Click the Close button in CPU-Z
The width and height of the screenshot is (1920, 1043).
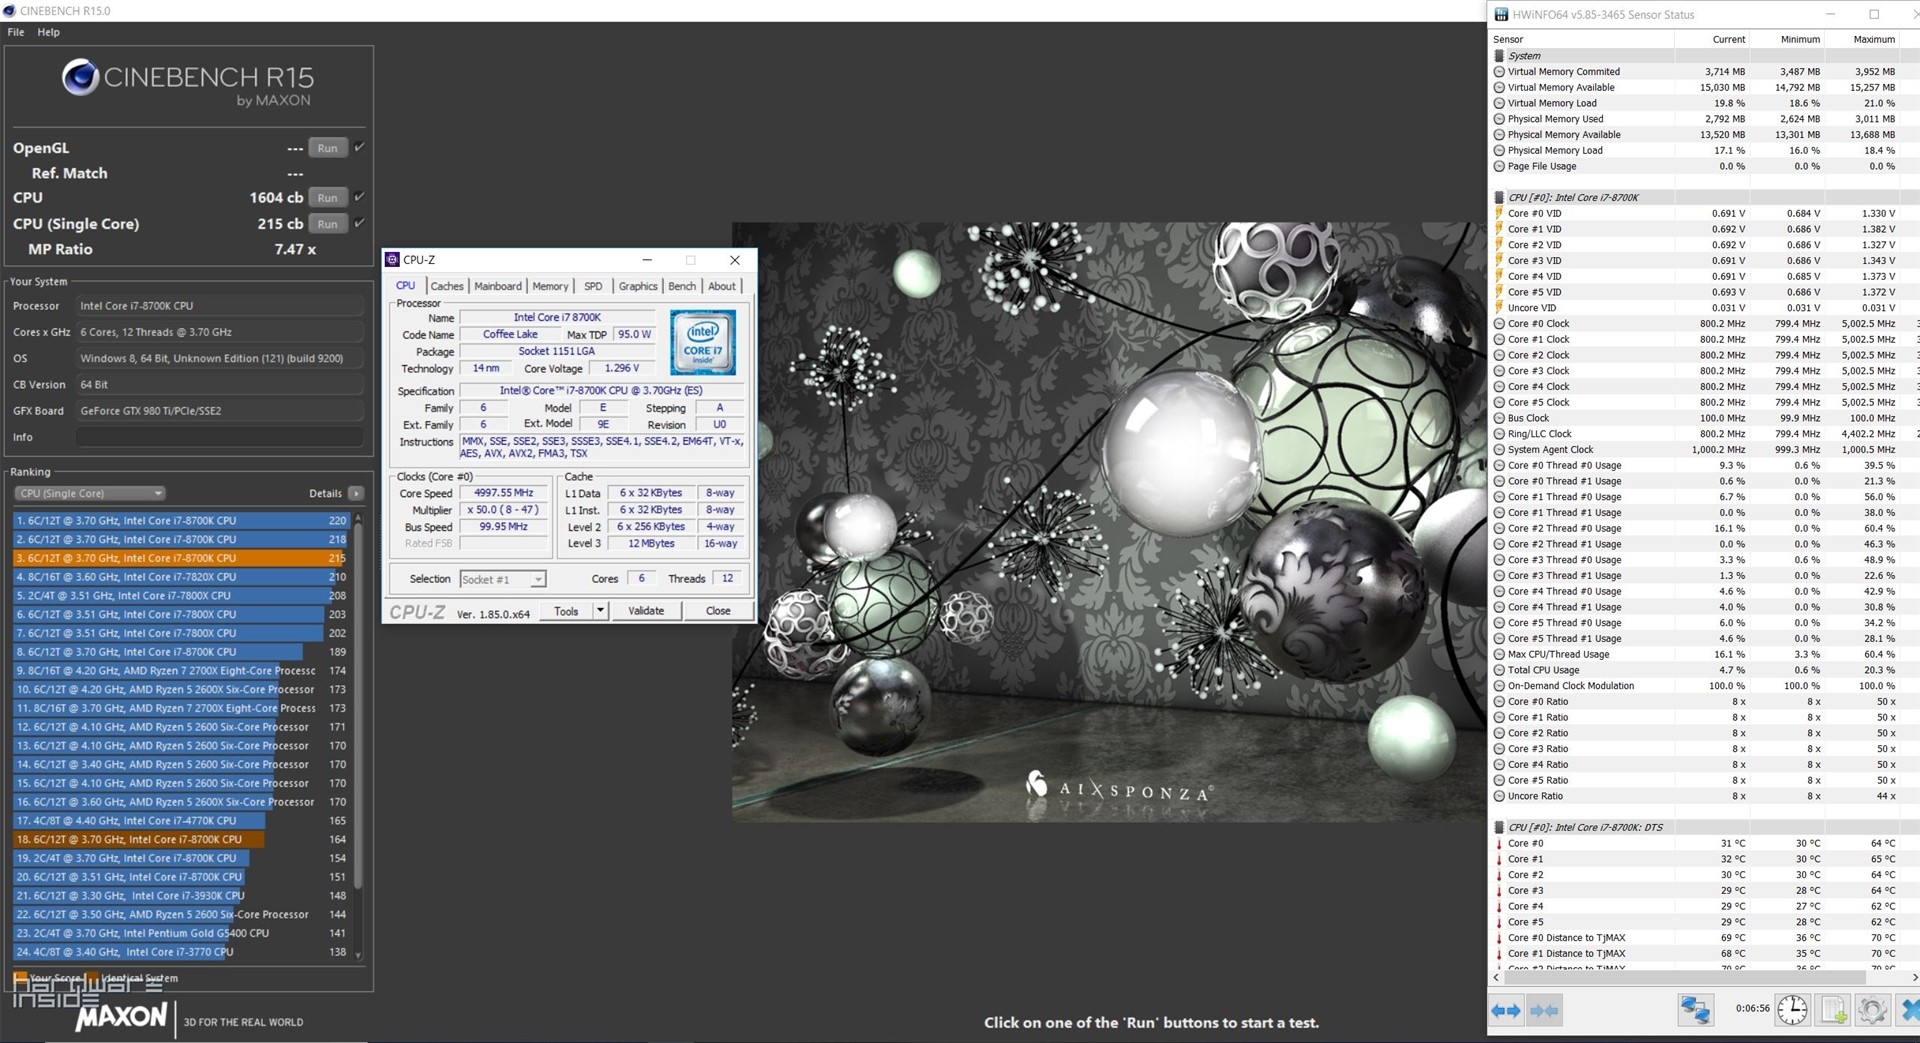(x=718, y=611)
